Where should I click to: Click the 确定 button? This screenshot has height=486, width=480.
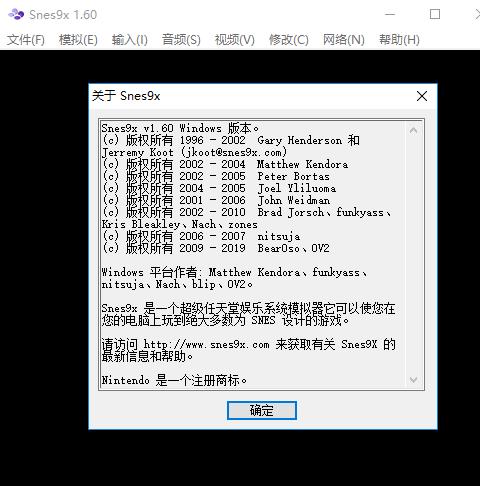pos(262,410)
